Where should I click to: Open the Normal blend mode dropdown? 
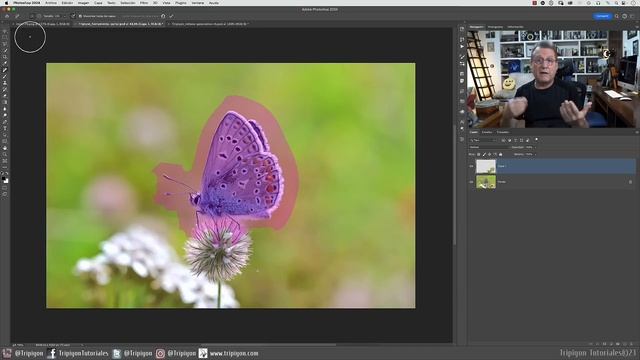(489, 147)
